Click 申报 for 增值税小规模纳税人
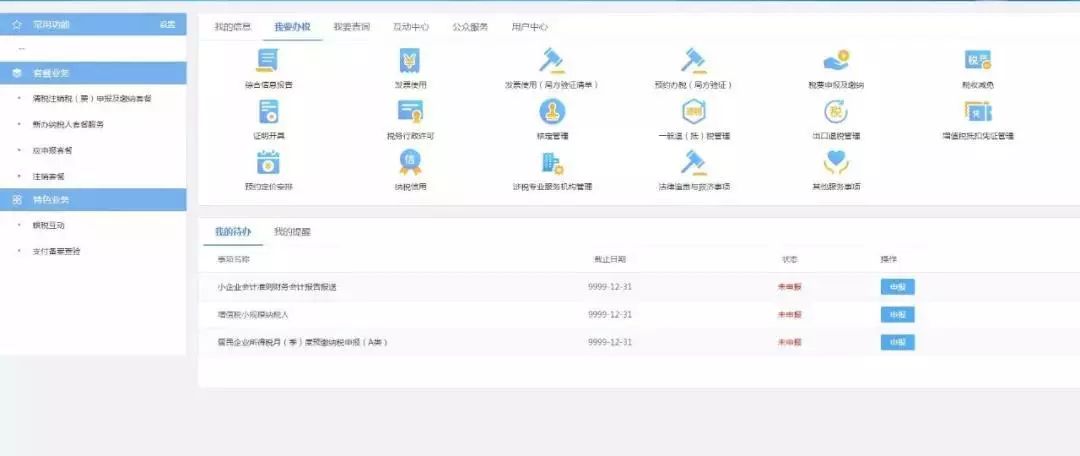This screenshot has width=1080, height=456. (897, 315)
